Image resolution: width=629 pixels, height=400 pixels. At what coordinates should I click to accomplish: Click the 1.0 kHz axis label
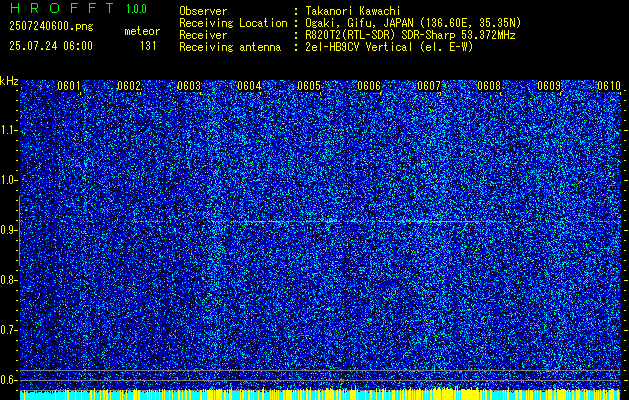pyautogui.click(x=8, y=180)
